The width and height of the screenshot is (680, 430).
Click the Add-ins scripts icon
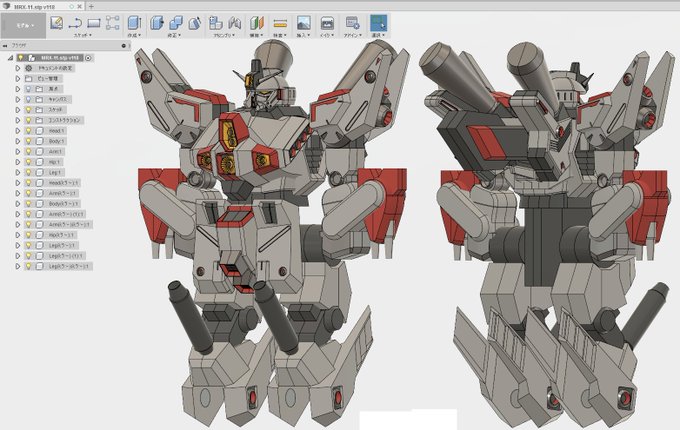coord(352,23)
